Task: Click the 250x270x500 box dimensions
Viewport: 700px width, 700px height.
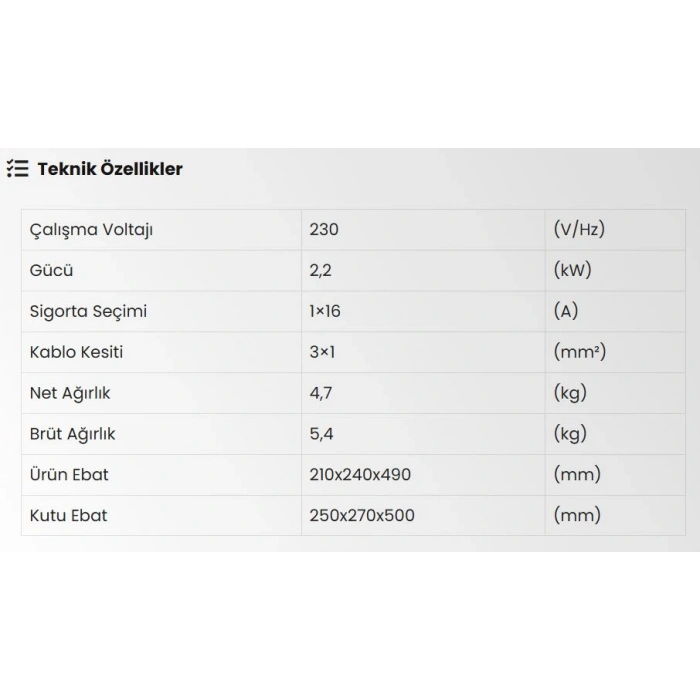Action: 362,515
